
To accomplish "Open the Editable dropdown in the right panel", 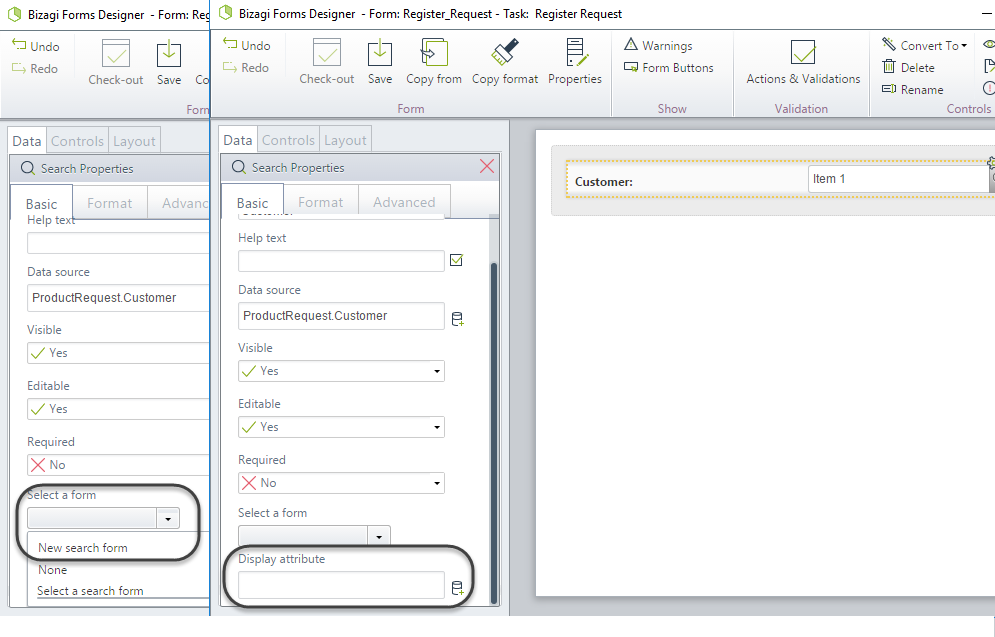I will coord(341,427).
